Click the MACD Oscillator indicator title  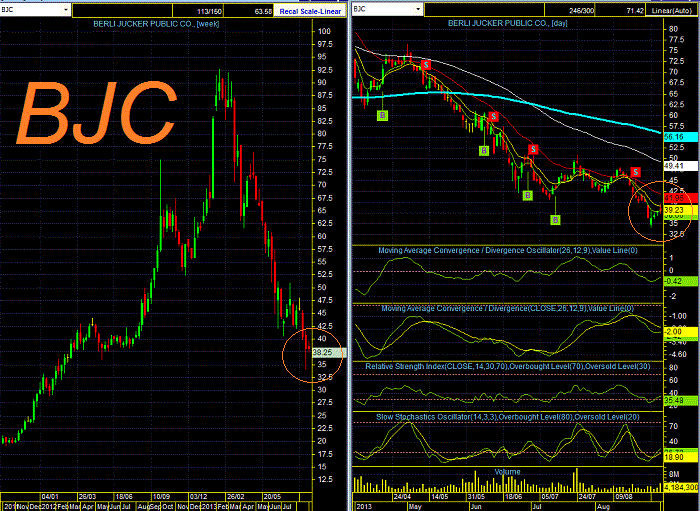pyautogui.click(x=508, y=250)
